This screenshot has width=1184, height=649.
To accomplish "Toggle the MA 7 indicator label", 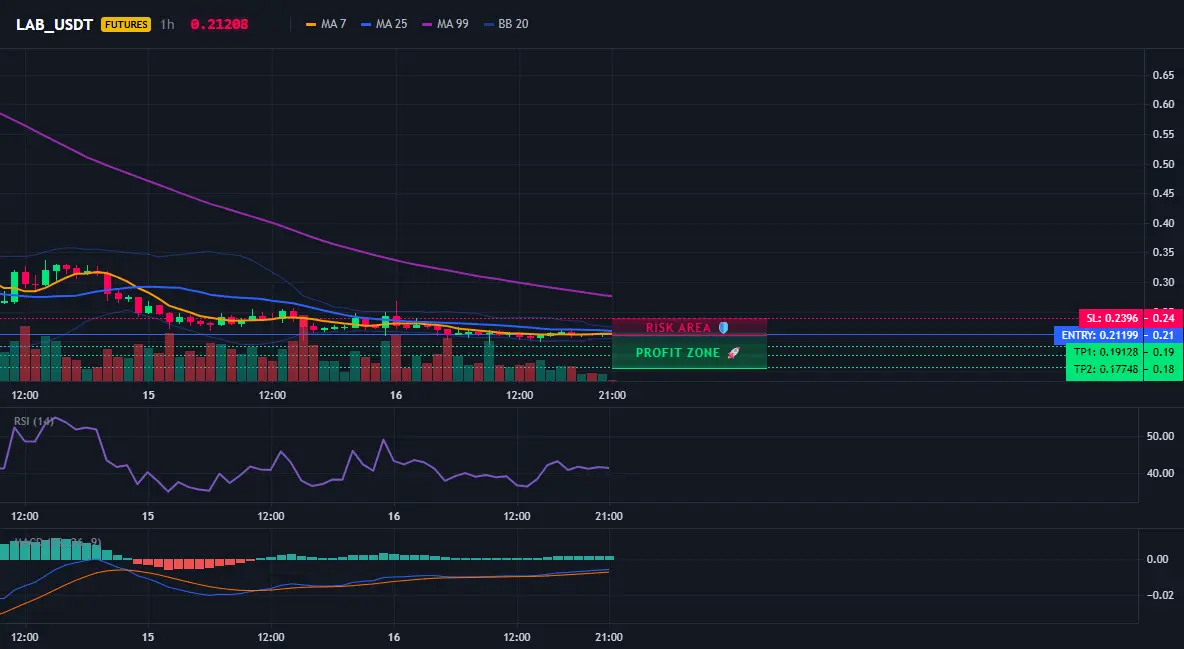I will [334, 24].
